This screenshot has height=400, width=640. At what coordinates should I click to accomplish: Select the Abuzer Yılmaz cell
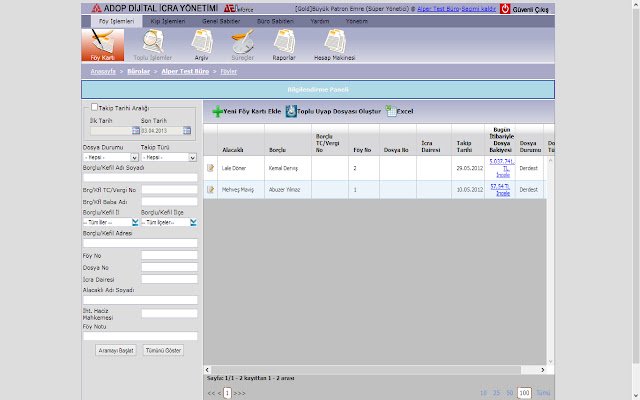pyautogui.click(x=288, y=189)
